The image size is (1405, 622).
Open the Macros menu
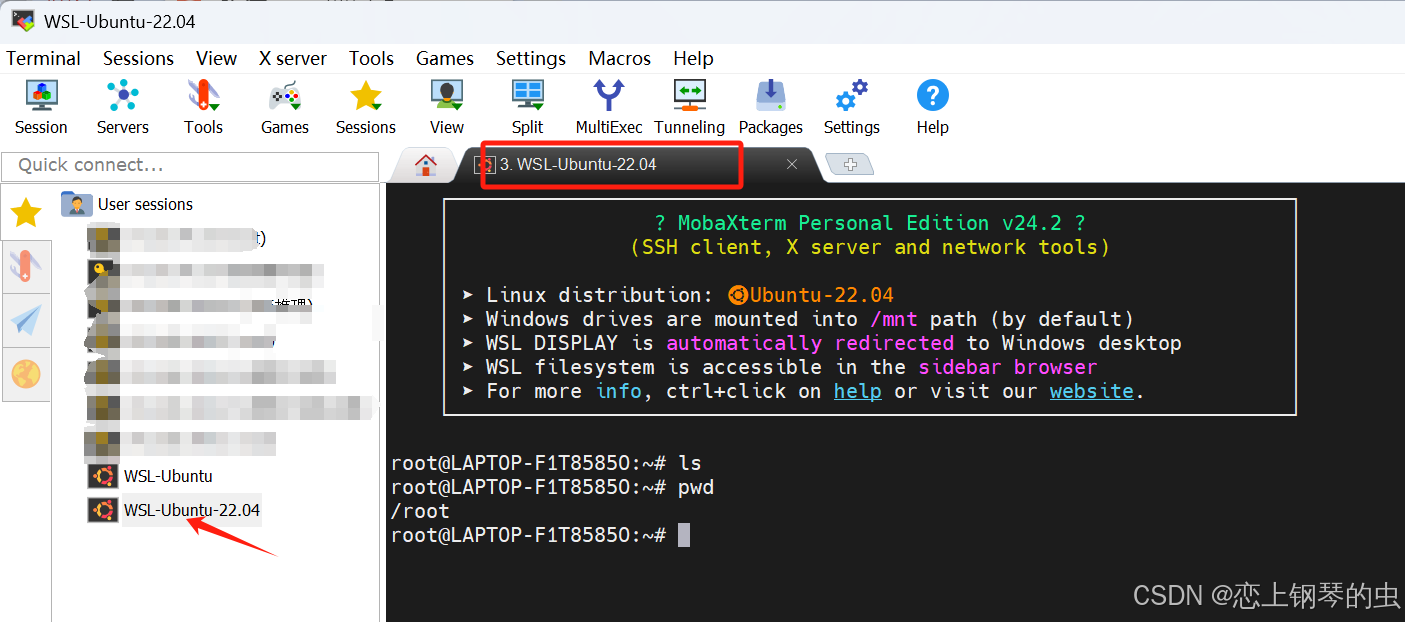click(x=619, y=58)
